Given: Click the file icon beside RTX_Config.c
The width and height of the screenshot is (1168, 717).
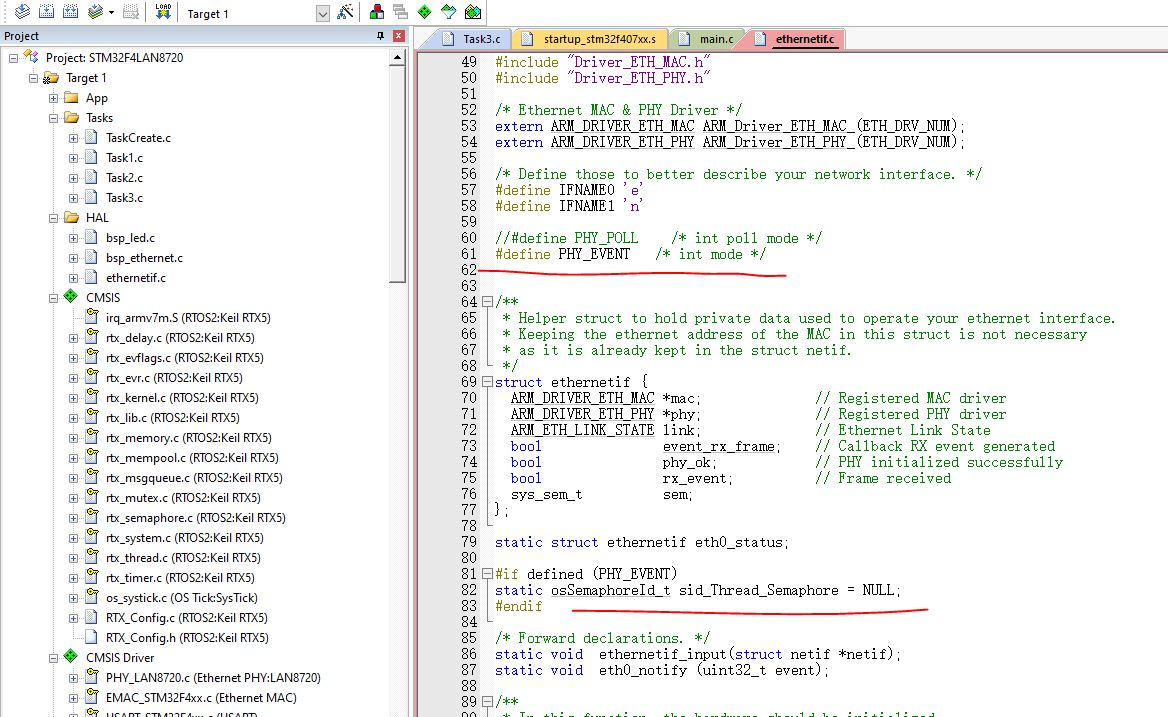Looking at the screenshot, I should pyautogui.click(x=92, y=616).
